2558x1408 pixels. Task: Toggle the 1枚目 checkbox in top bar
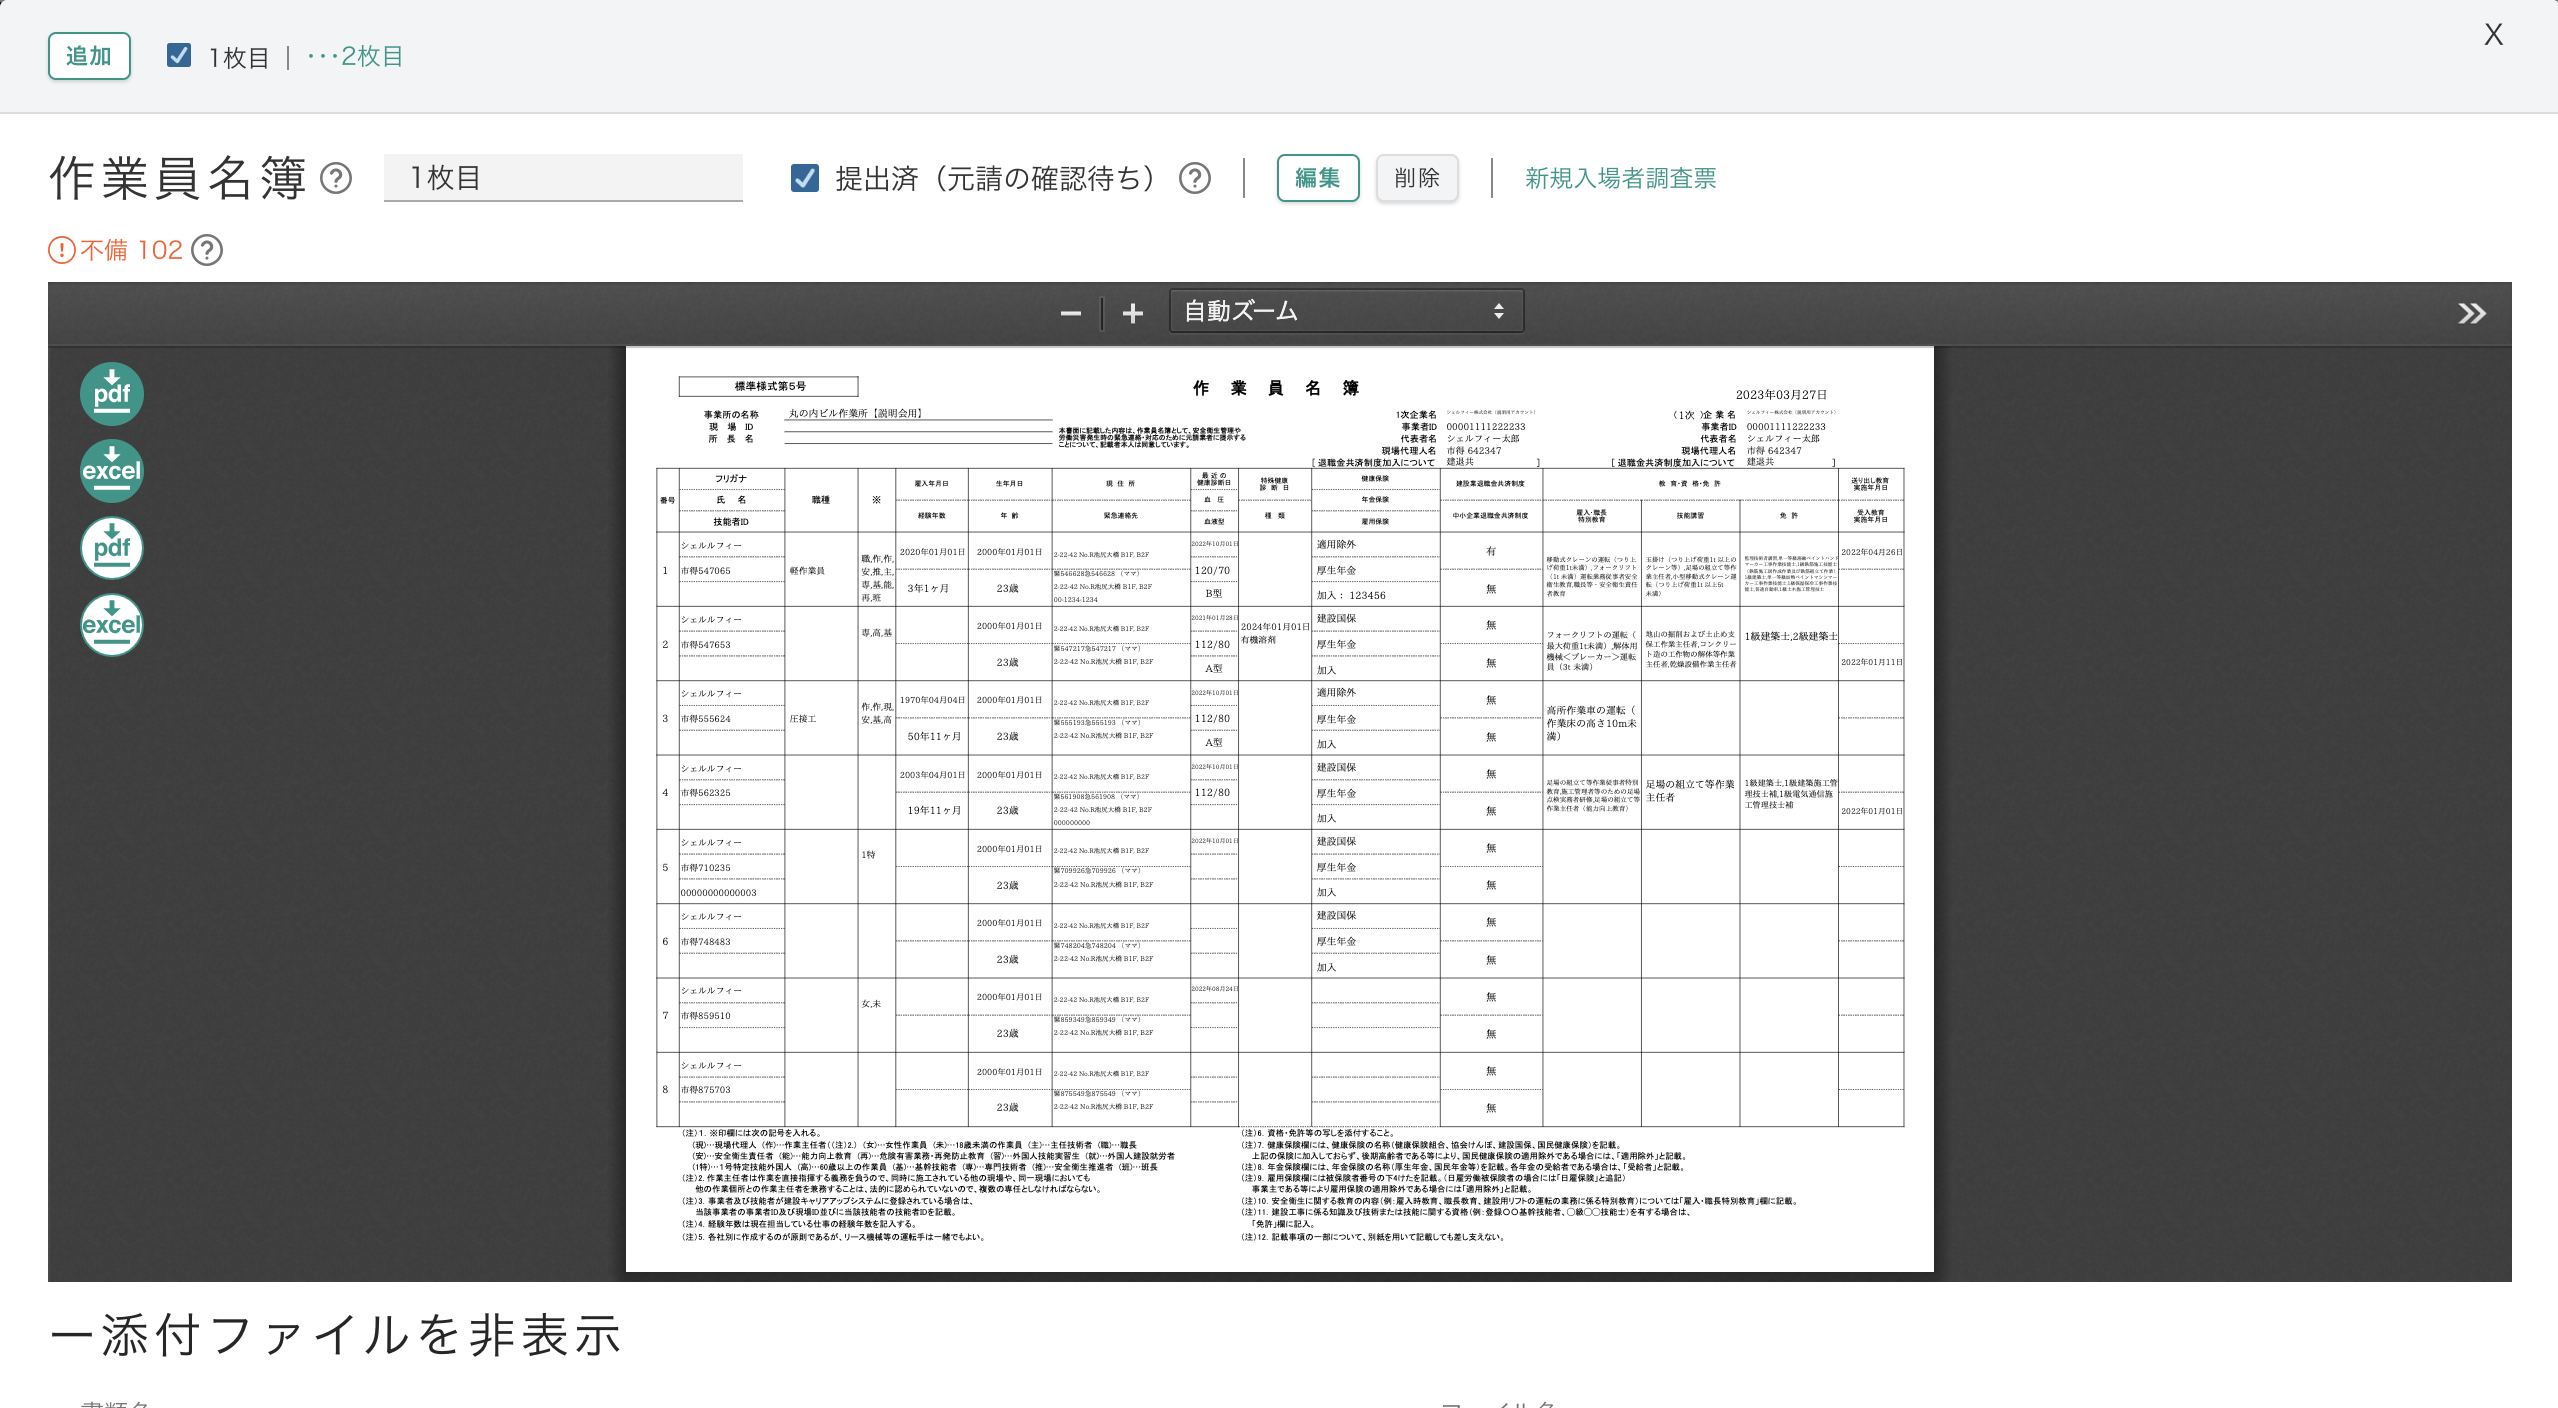point(179,56)
